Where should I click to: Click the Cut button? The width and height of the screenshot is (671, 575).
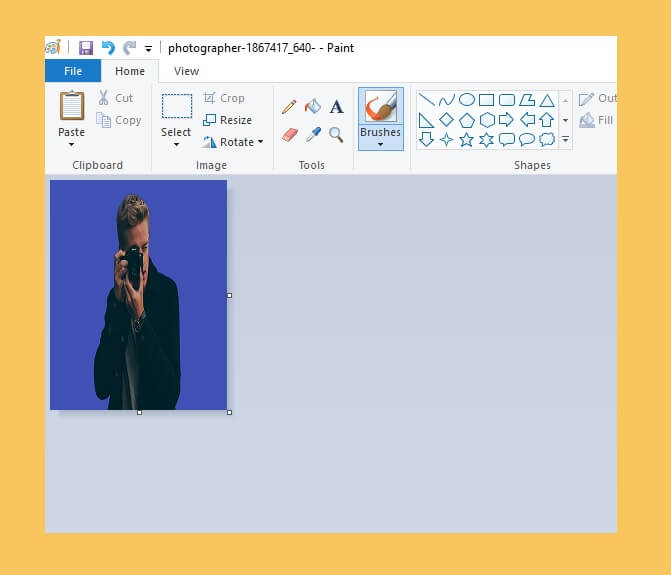pos(116,98)
